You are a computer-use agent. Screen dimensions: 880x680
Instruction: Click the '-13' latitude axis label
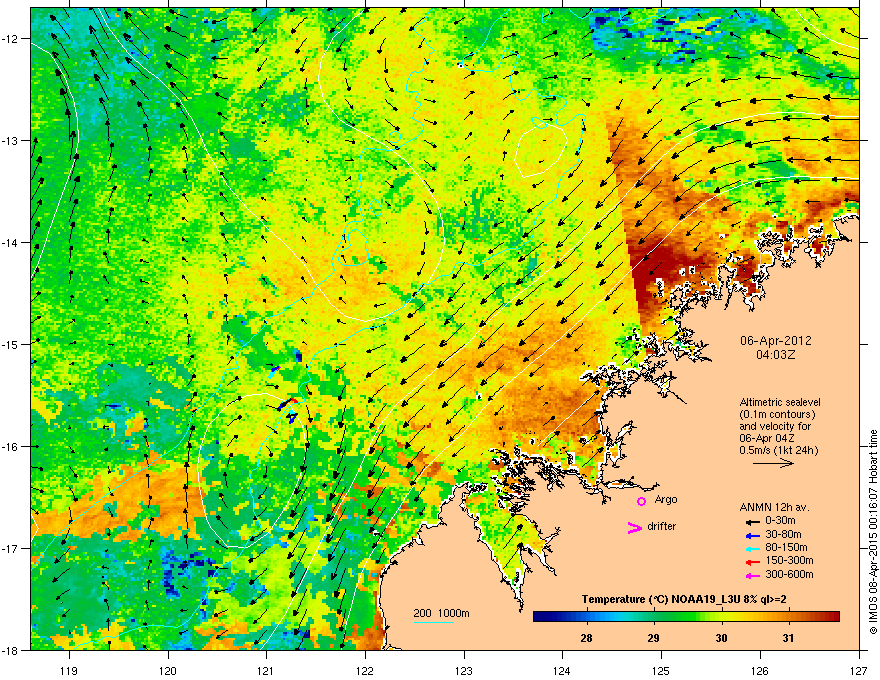[x=10, y=140]
